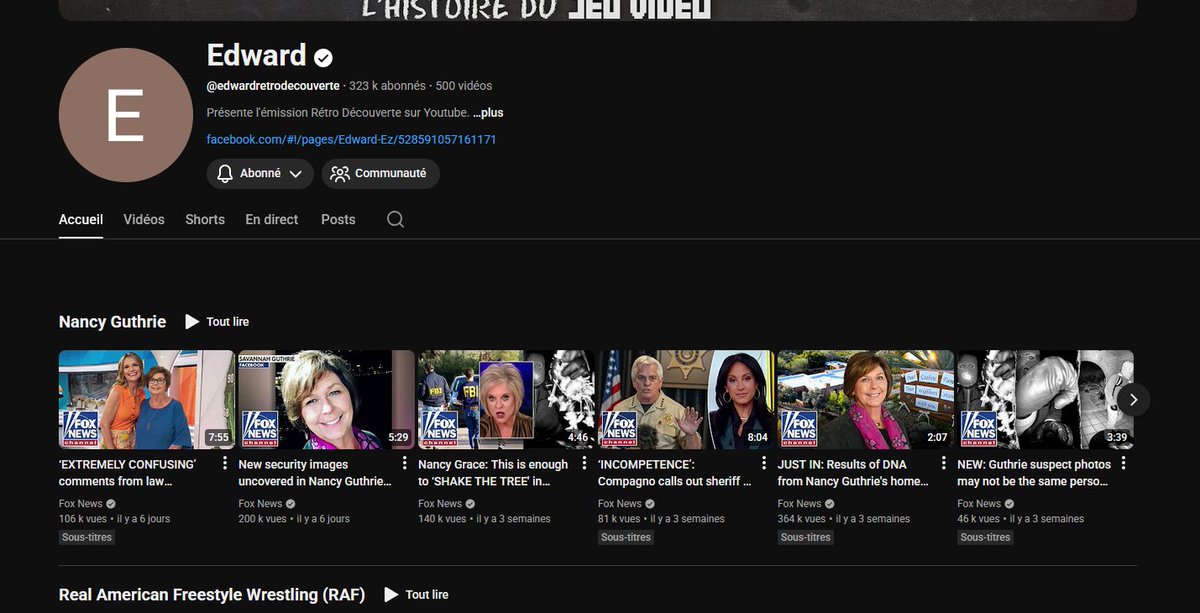Open the Shorts tab
This screenshot has width=1200, height=613.
205,219
